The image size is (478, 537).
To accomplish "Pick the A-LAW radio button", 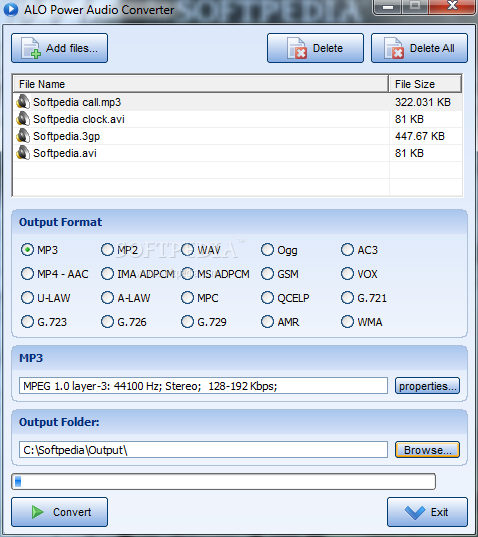I will coord(125,298).
